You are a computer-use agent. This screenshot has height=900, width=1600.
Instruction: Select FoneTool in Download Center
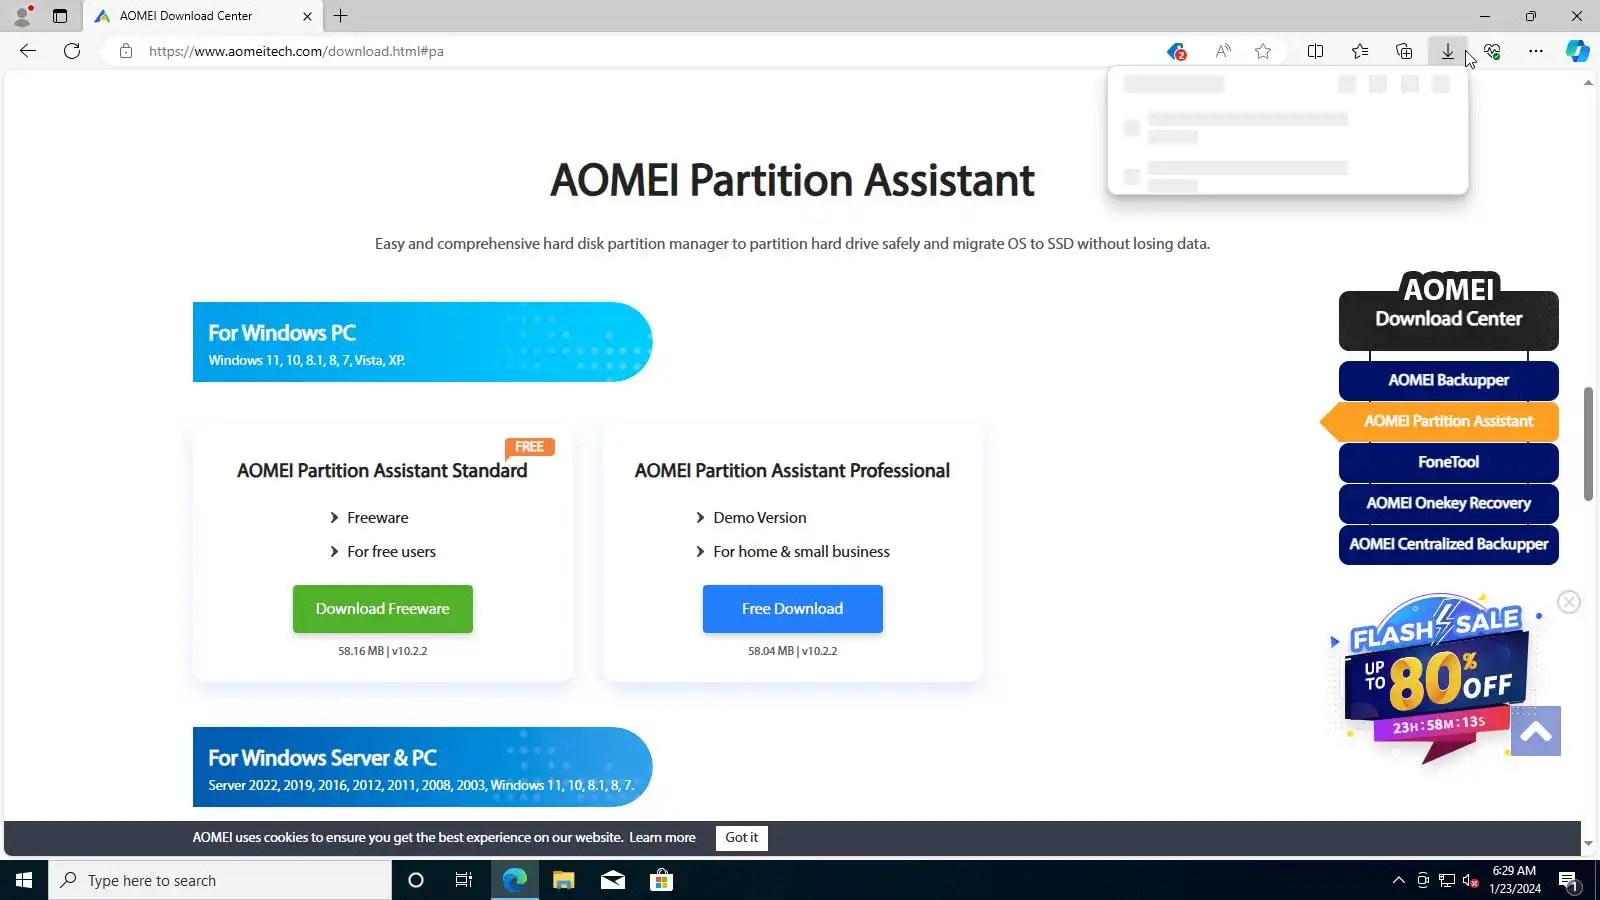coord(1448,462)
